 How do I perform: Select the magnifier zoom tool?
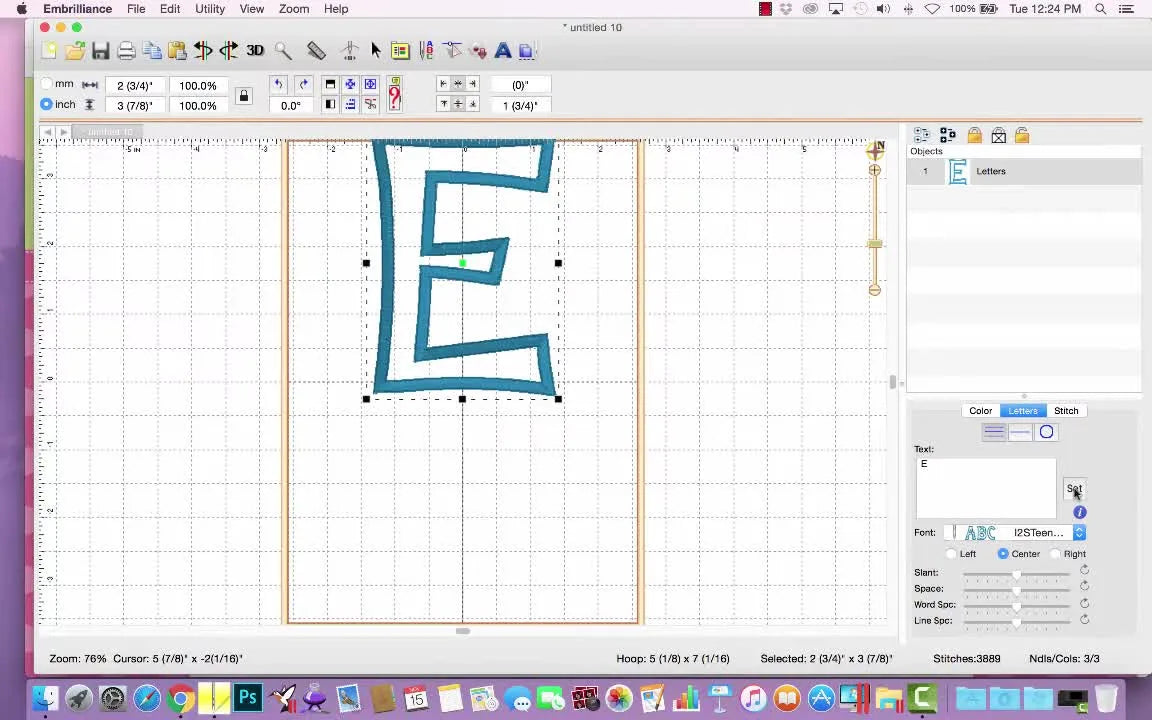click(x=283, y=50)
